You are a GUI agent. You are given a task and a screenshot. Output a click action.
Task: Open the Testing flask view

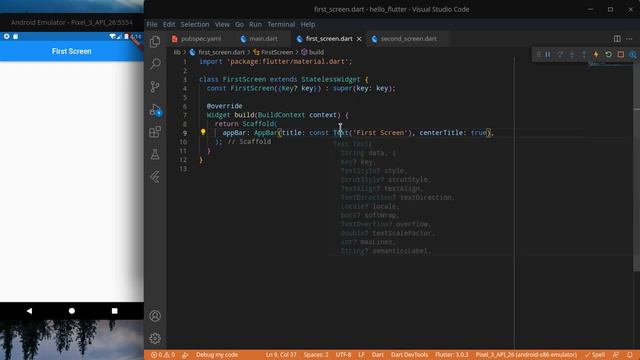pos(155,154)
